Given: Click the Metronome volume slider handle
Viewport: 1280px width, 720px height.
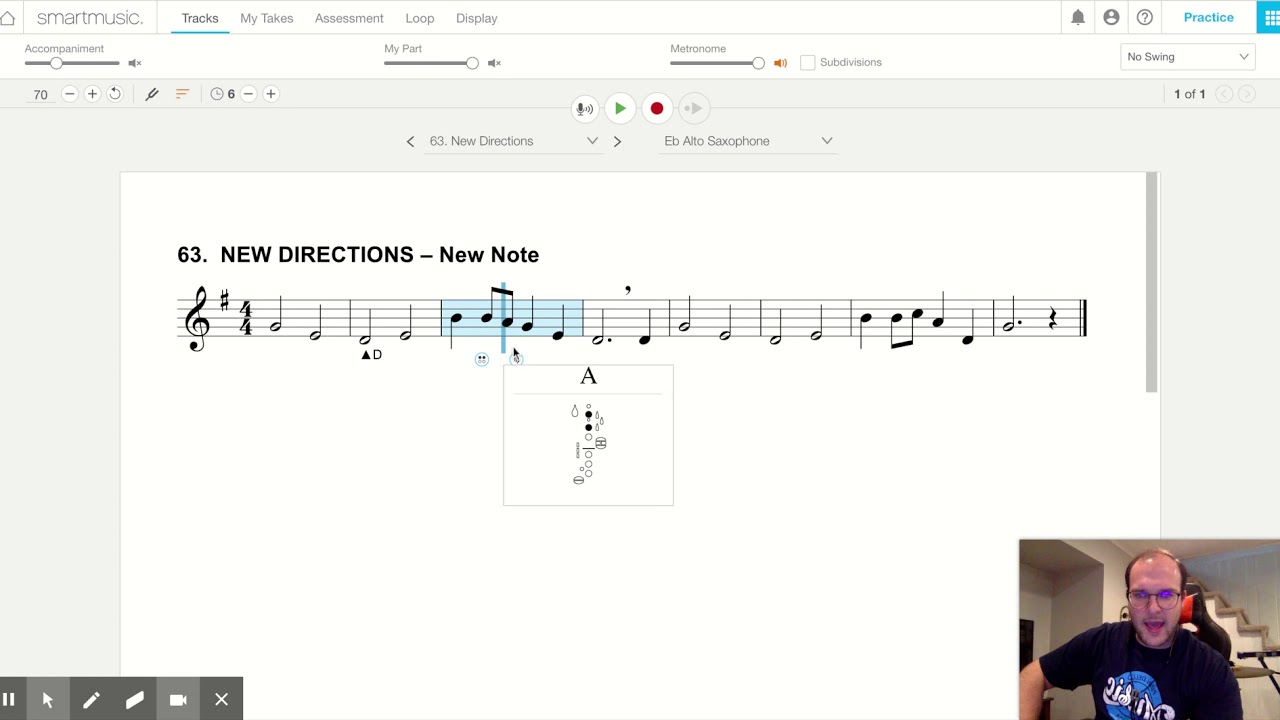Looking at the screenshot, I should tap(758, 63).
